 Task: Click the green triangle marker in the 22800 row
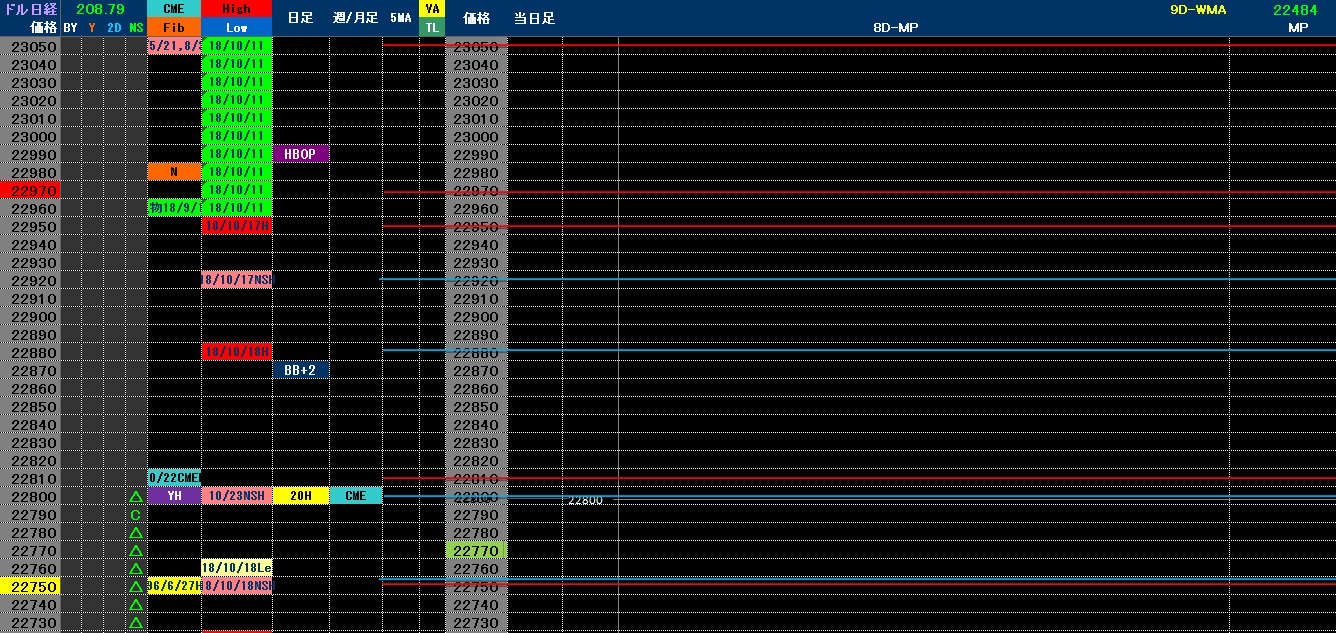[x=135, y=497]
